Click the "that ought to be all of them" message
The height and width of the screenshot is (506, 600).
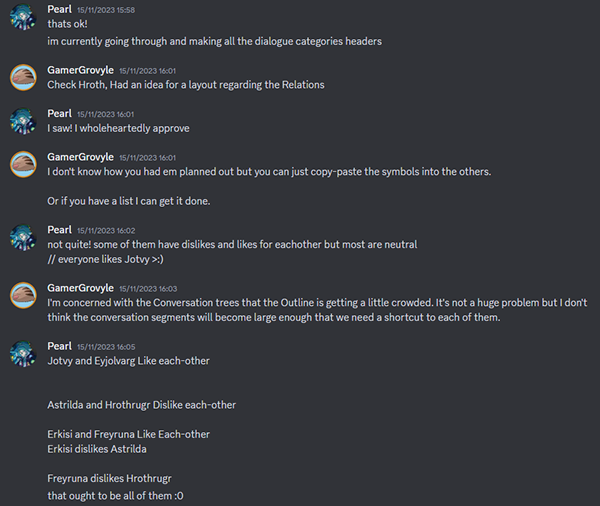coord(115,495)
